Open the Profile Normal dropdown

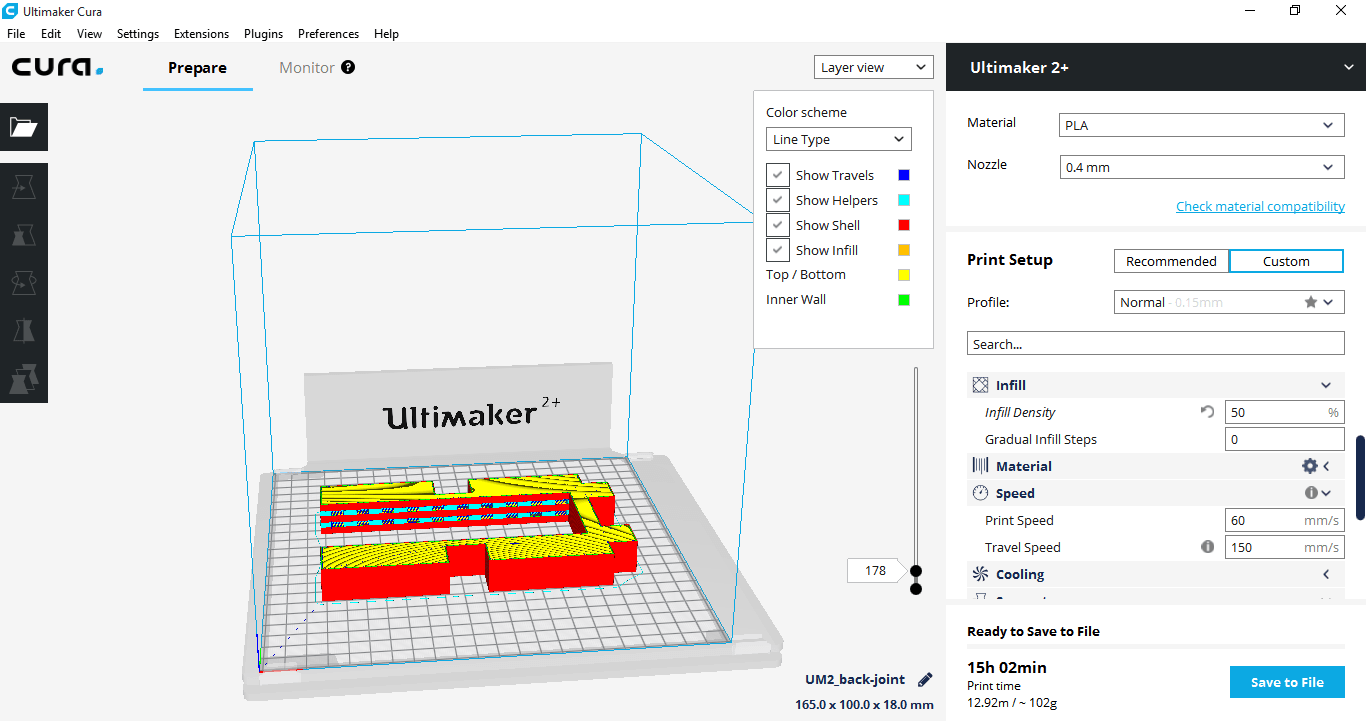pyautogui.click(x=1229, y=302)
